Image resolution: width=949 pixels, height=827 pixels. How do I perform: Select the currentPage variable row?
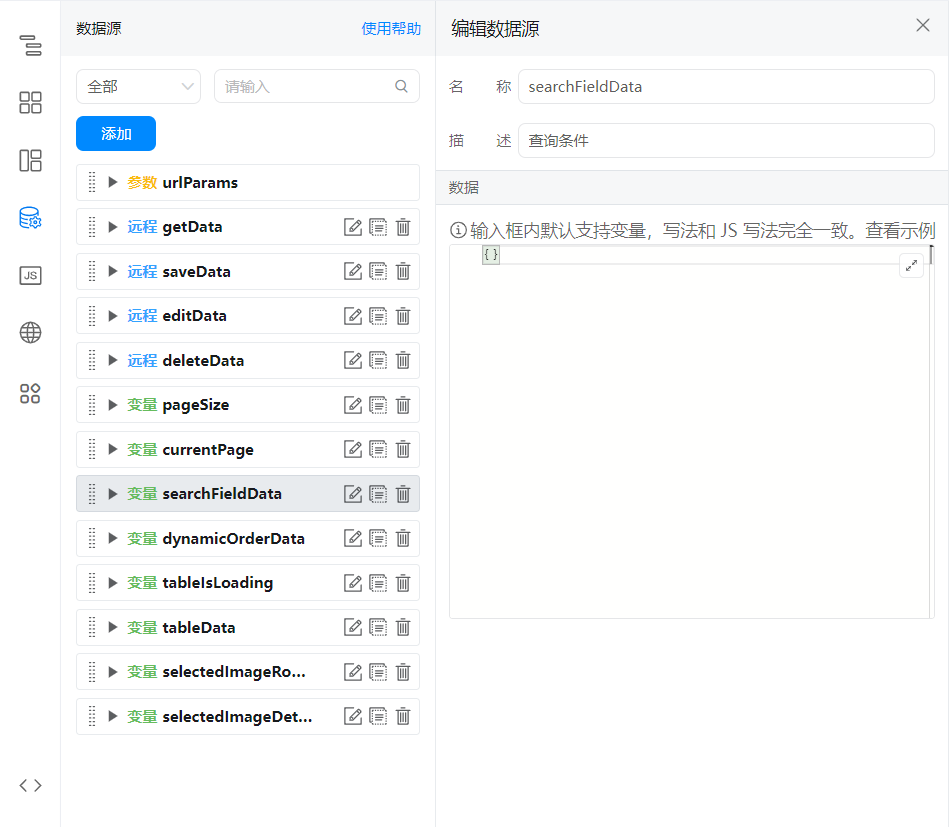pos(208,450)
